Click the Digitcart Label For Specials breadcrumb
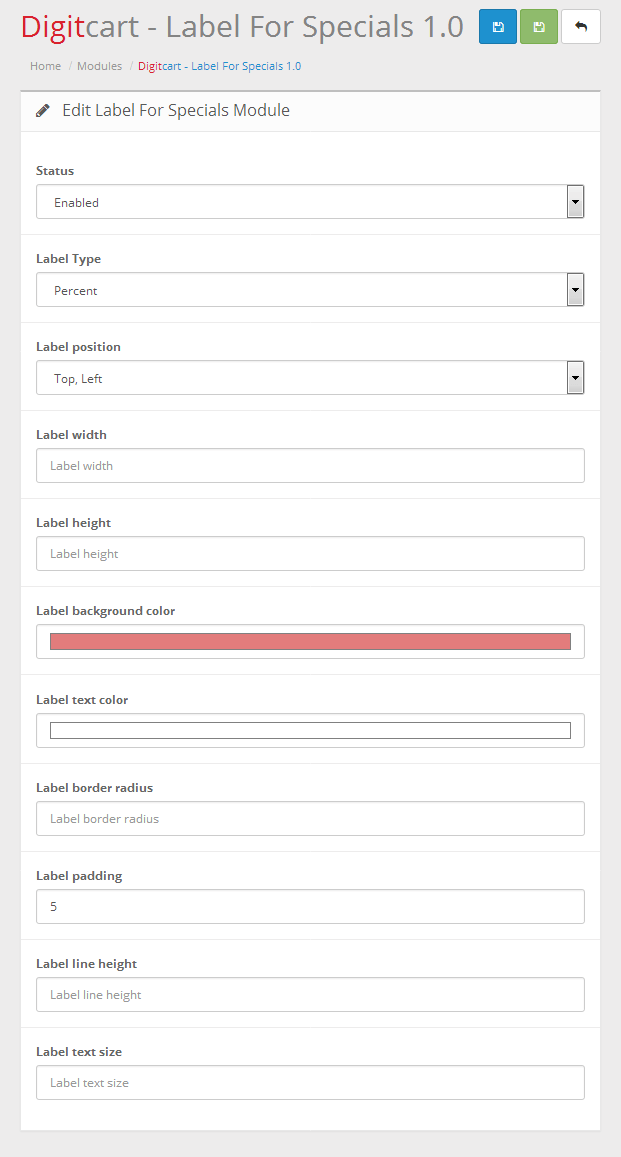621x1157 pixels. click(219, 66)
